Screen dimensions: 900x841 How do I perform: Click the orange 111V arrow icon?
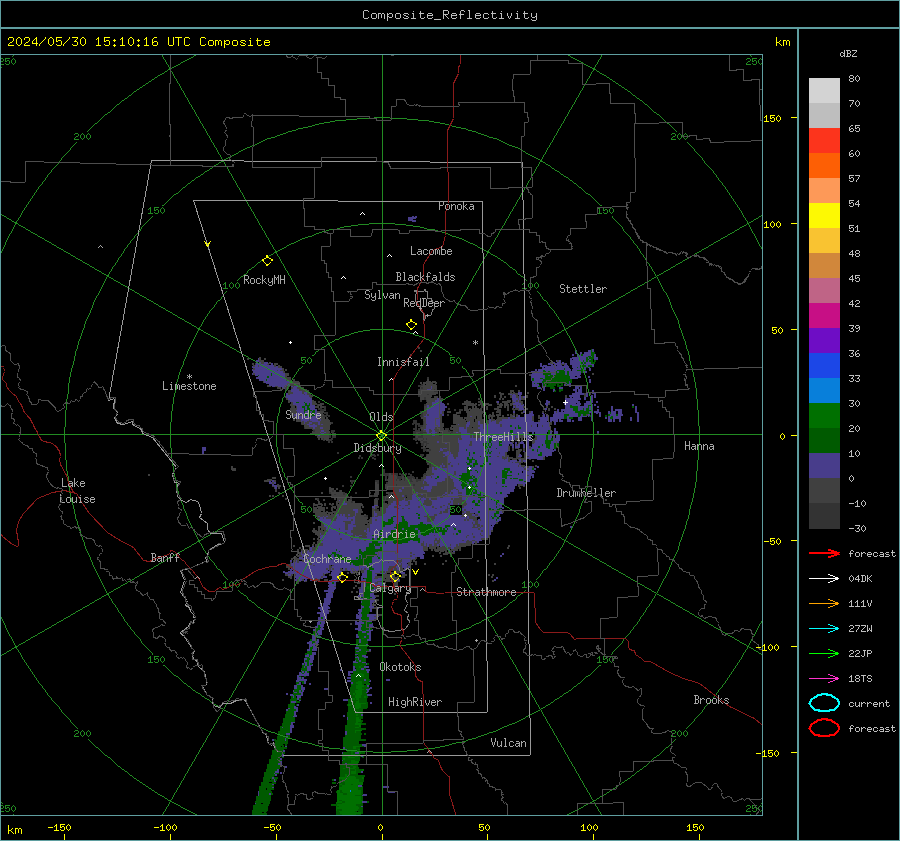point(824,603)
